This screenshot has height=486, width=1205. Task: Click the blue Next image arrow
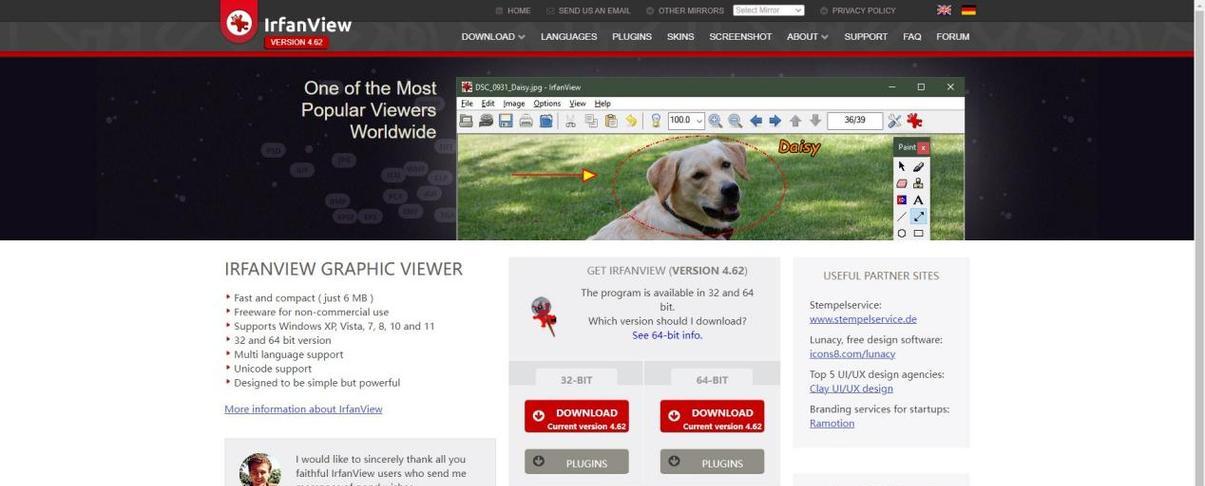coord(775,120)
